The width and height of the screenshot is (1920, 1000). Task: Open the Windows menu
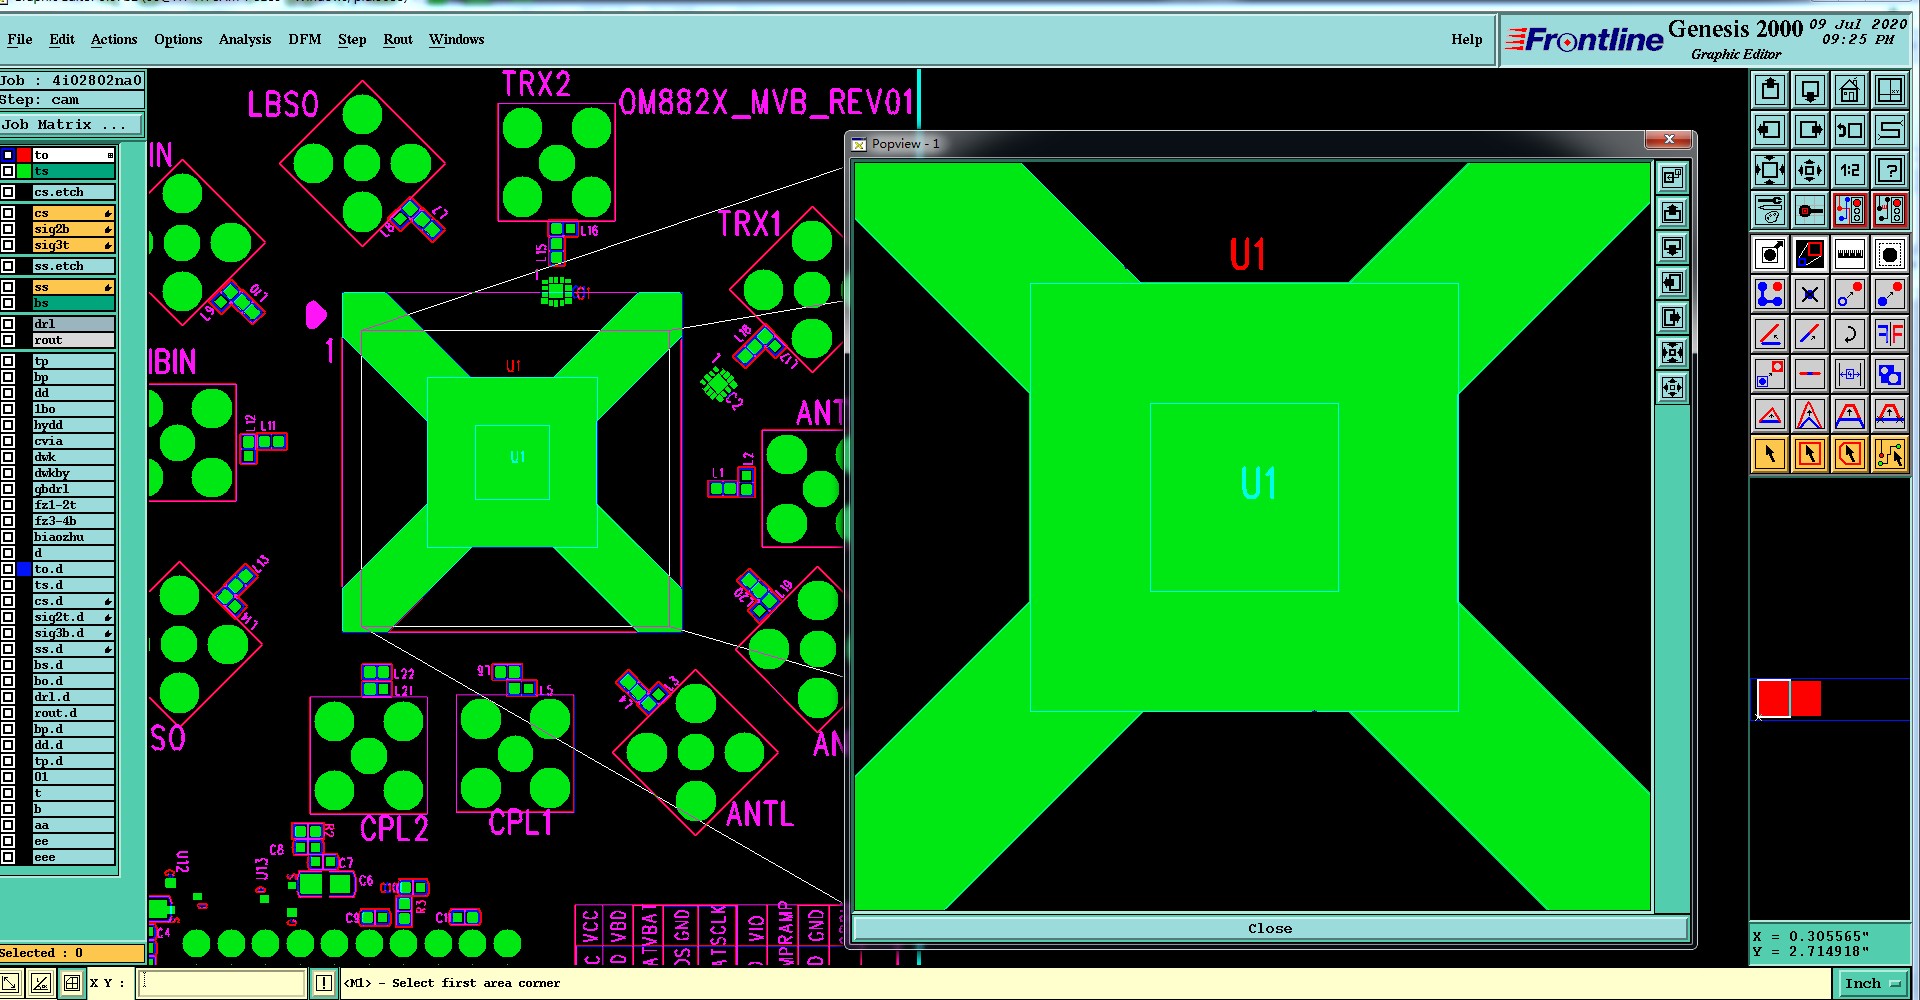point(457,39)
